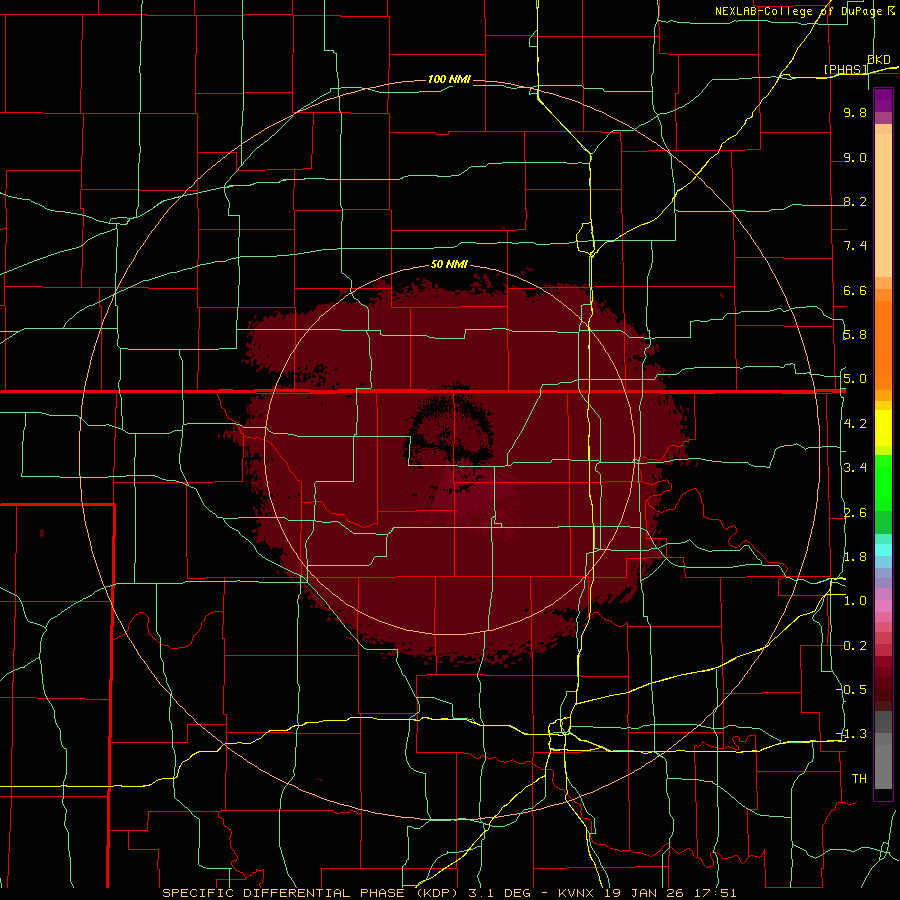Click the 0.2 scale value
900x900 pixels.
(855, 646)
